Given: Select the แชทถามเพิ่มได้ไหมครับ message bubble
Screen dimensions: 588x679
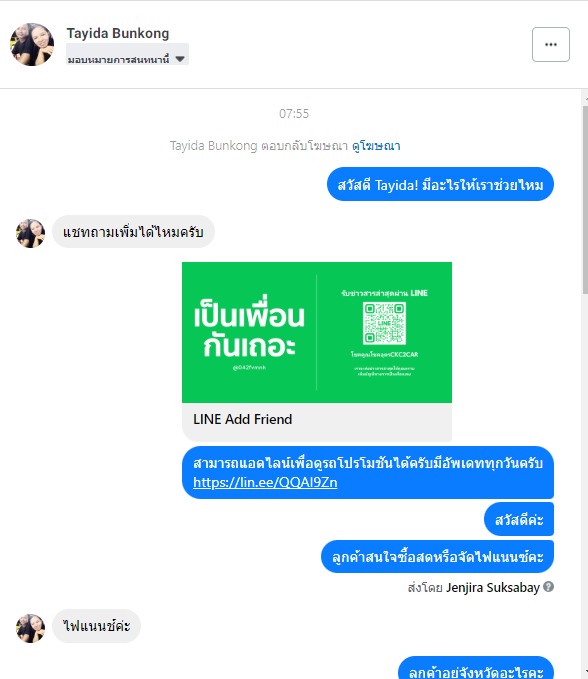Looking at the screenshot, I should (133, 232).
